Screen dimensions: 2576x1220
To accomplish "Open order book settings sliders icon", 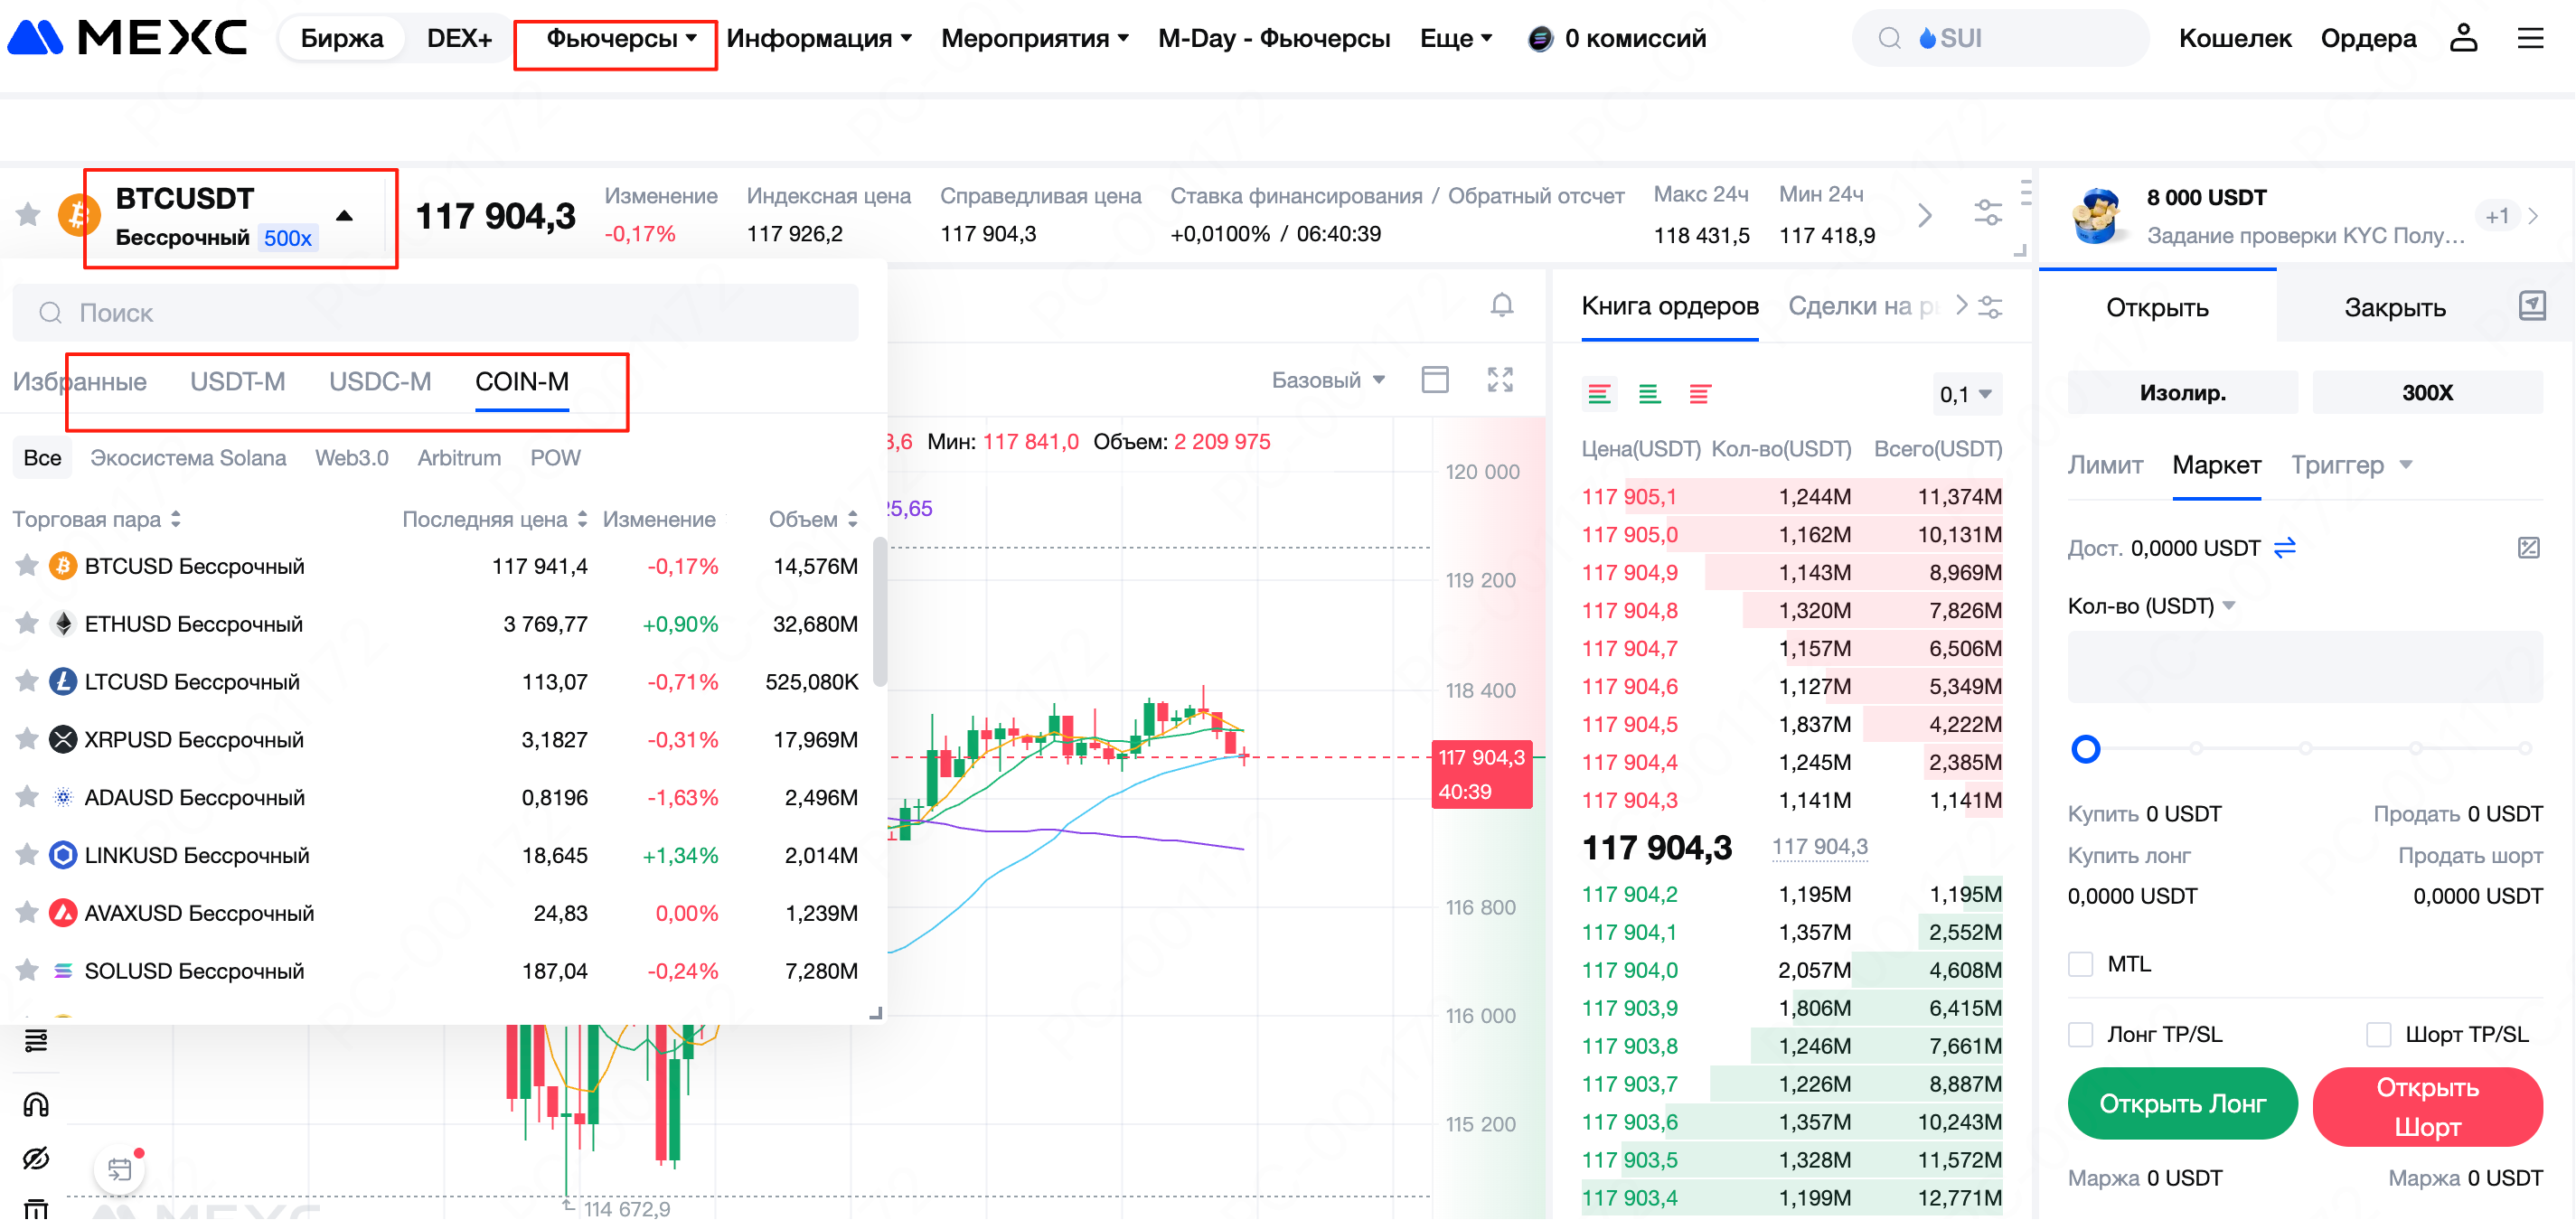I will 1990,307.
